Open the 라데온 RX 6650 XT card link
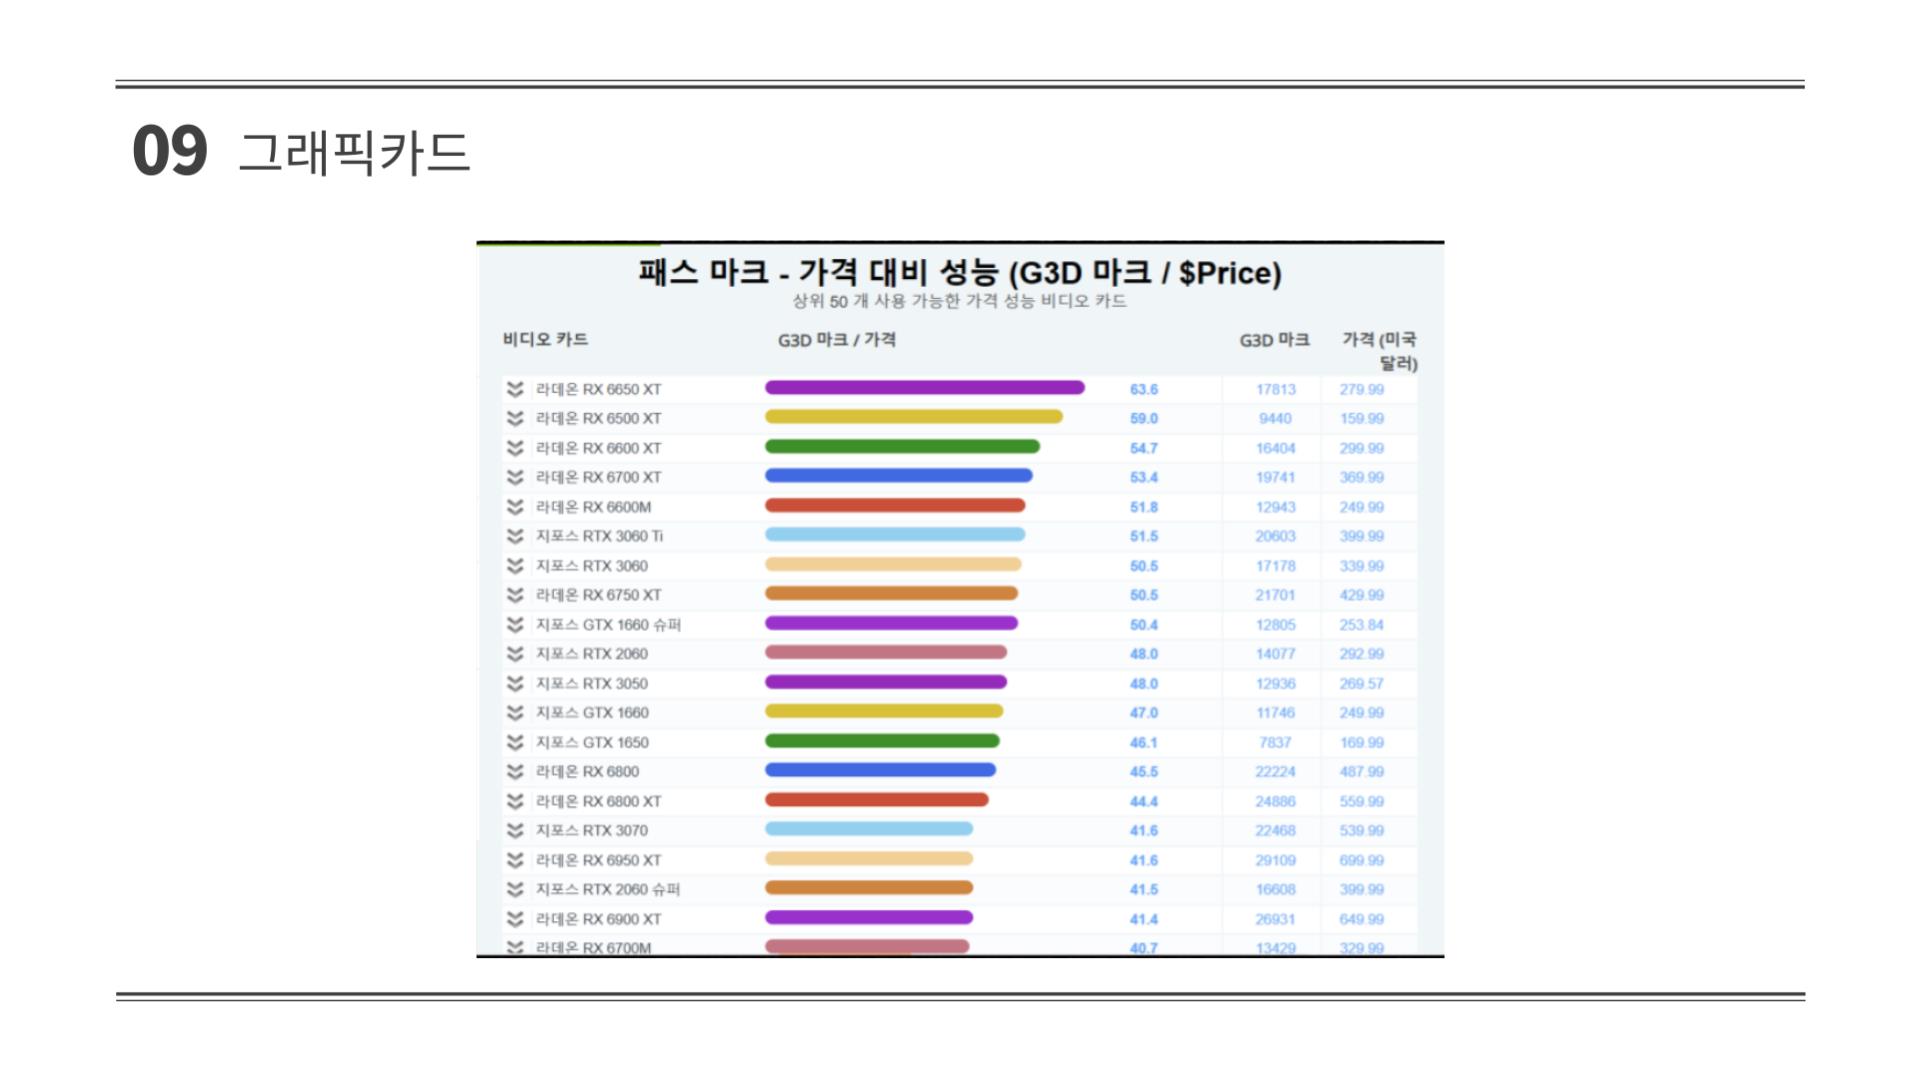This screenshot has height=1080, width=1920. coord(598,389)
